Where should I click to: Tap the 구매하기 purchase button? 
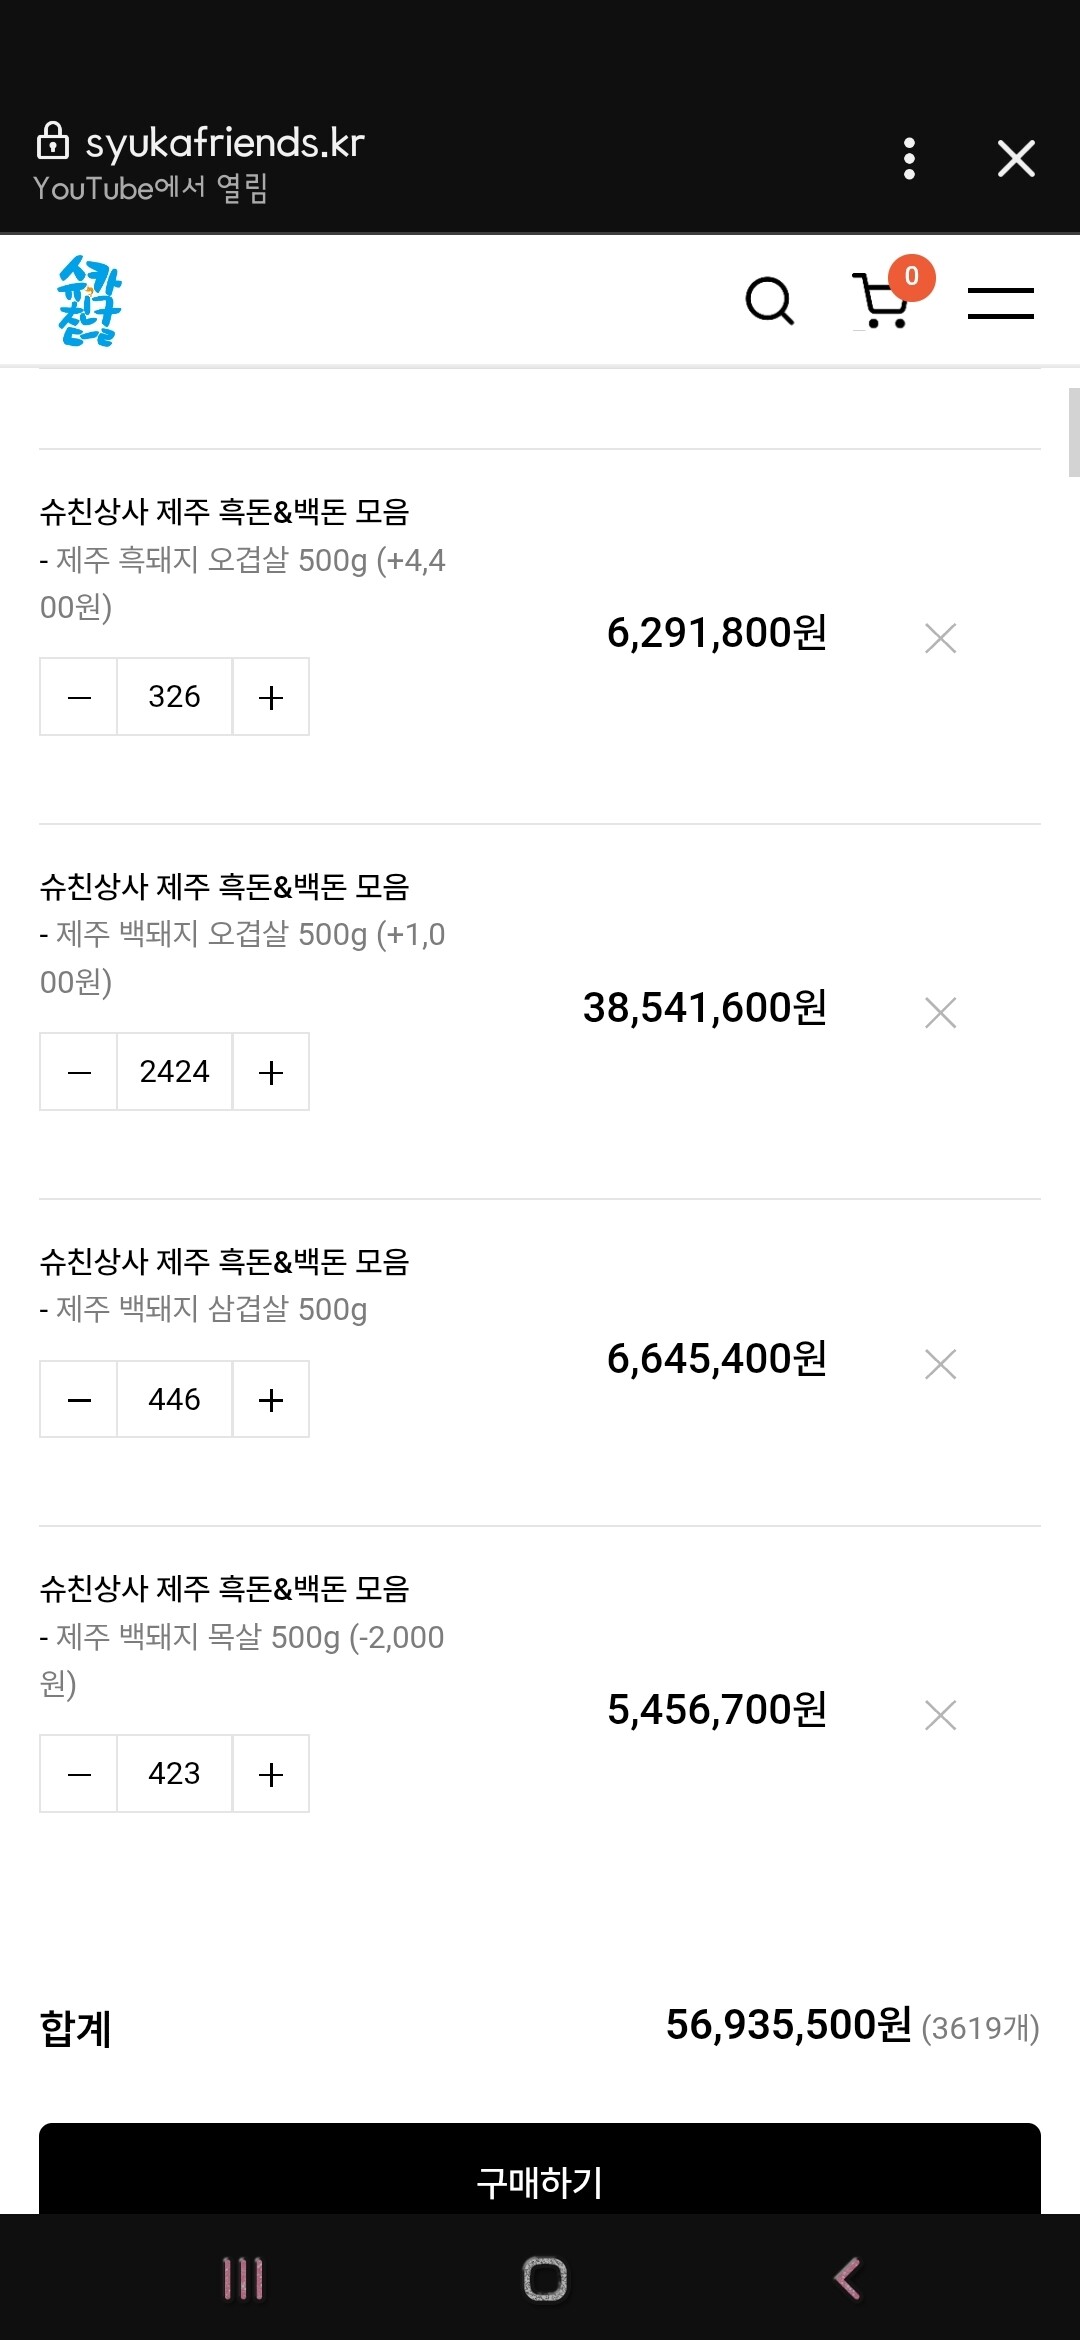pyautogui.click(x=540, y=2168)
